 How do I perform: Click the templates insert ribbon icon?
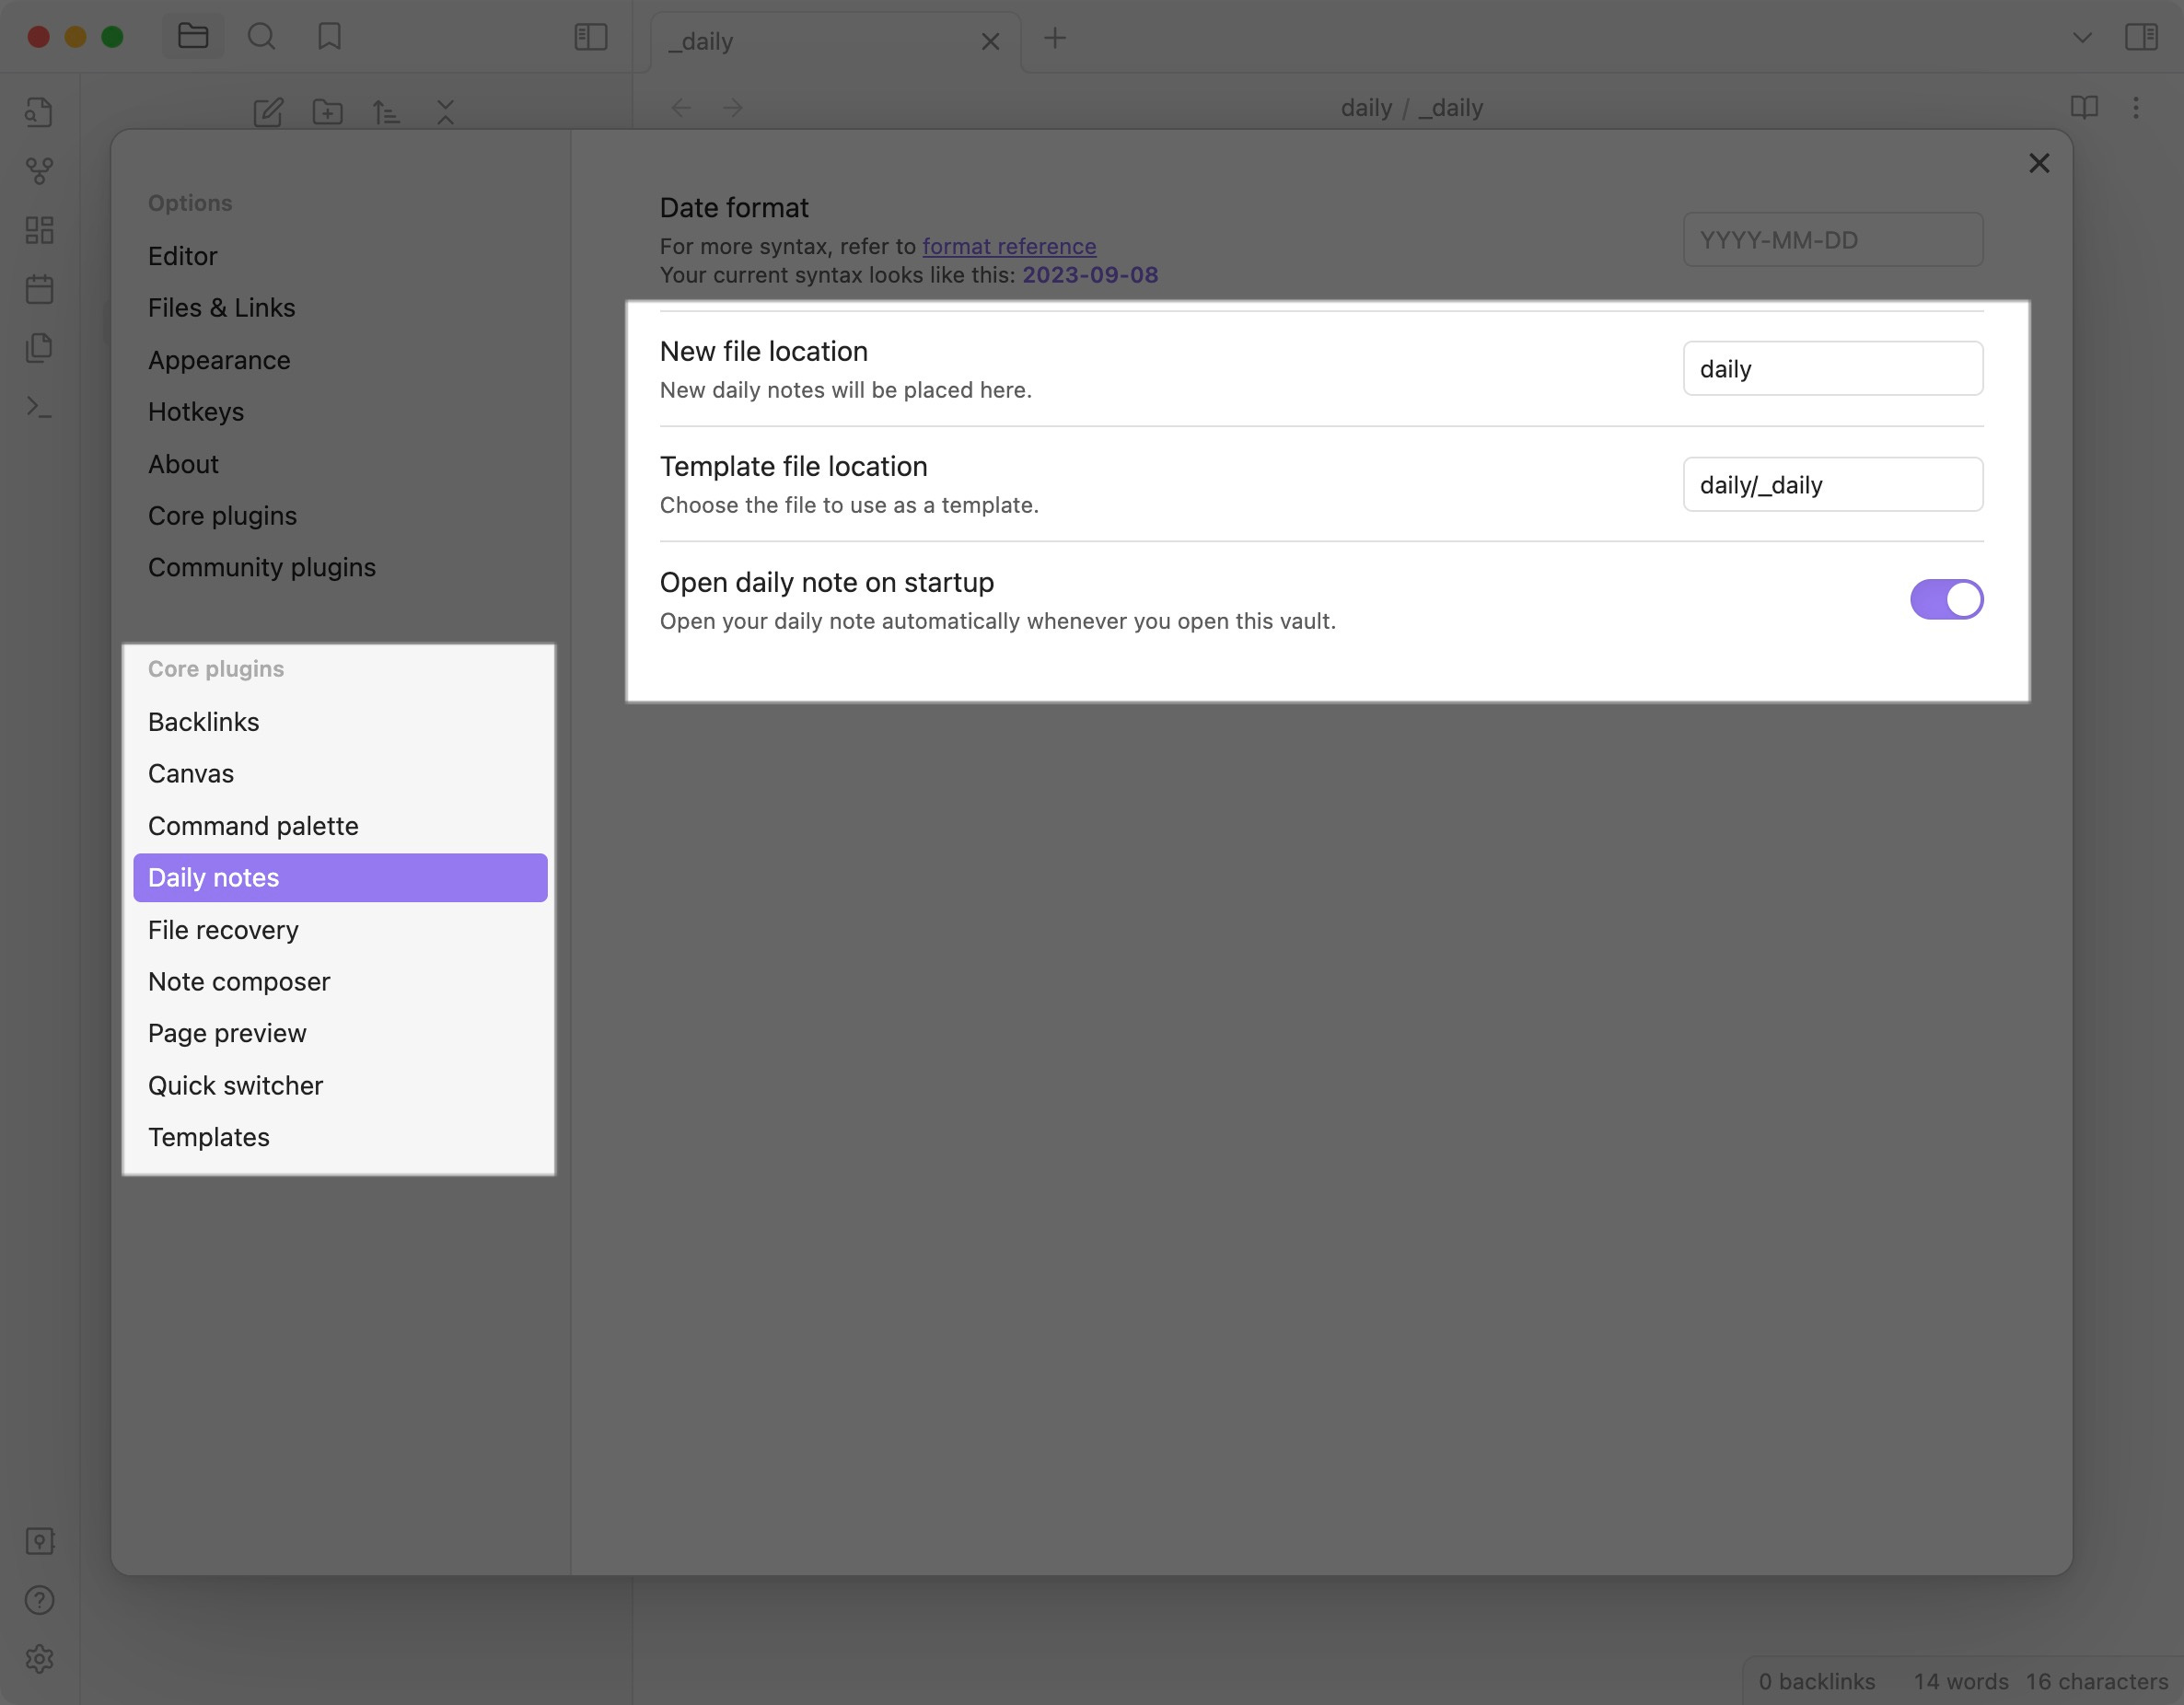[39, 348]
